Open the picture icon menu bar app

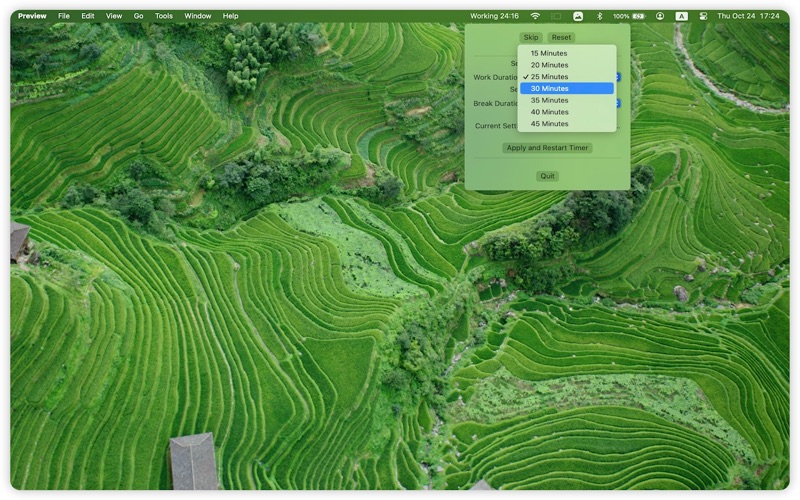coord(578,16)
